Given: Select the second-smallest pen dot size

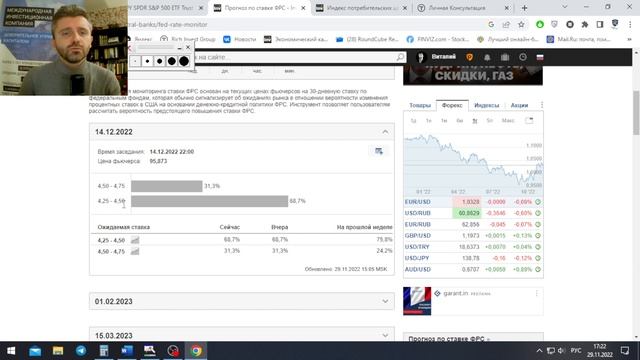Looking at the screenshot, I should [147, 61].
